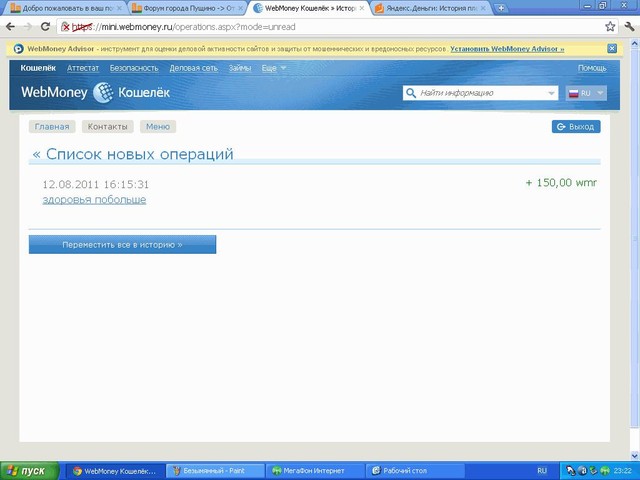
Task: Open the RU language dropdown
Action: click(x=586, y=93)
